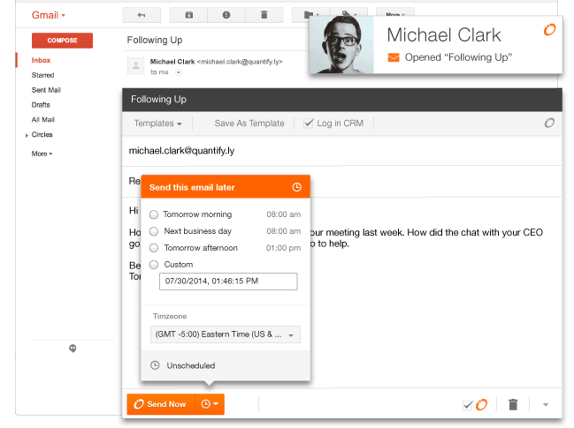Open the Timezone dropdown
574x428 pixels.
coord(225,334)
